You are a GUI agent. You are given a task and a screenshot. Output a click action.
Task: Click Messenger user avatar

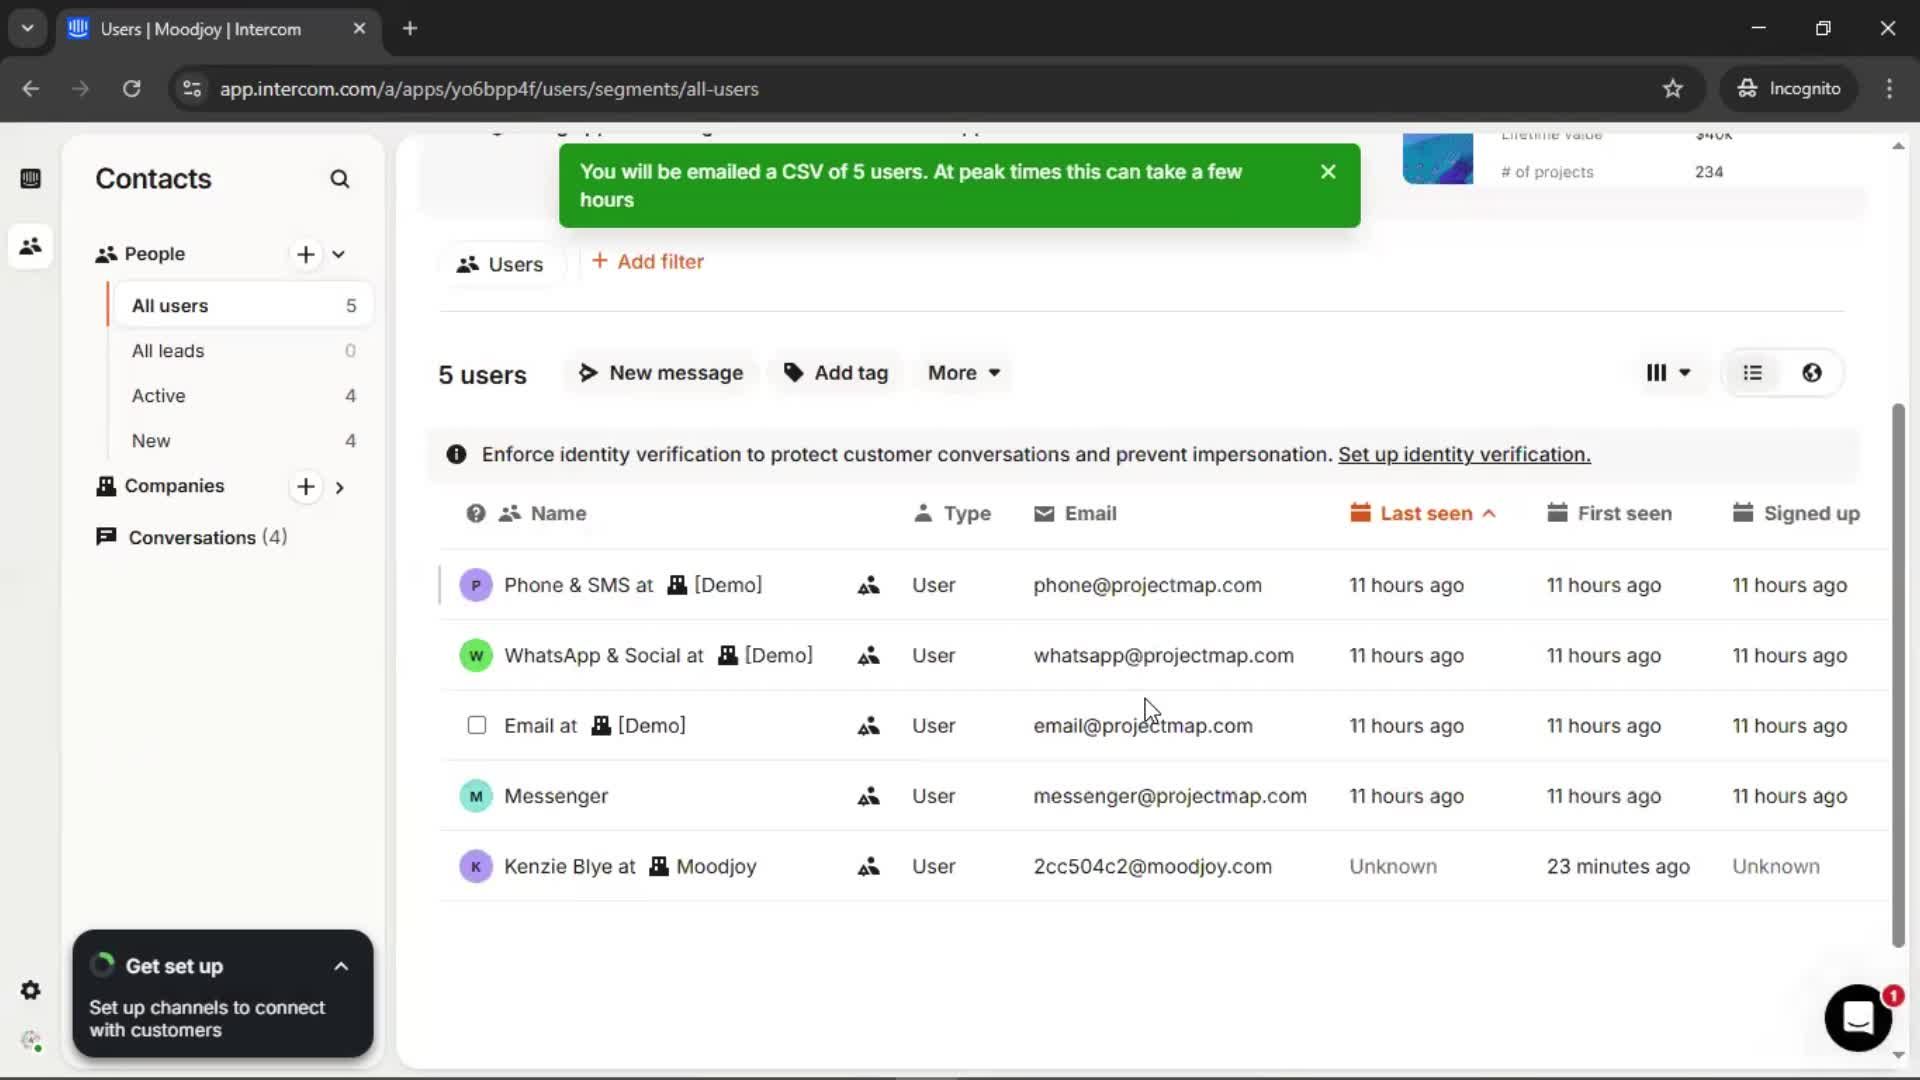(x=476, y=796)
